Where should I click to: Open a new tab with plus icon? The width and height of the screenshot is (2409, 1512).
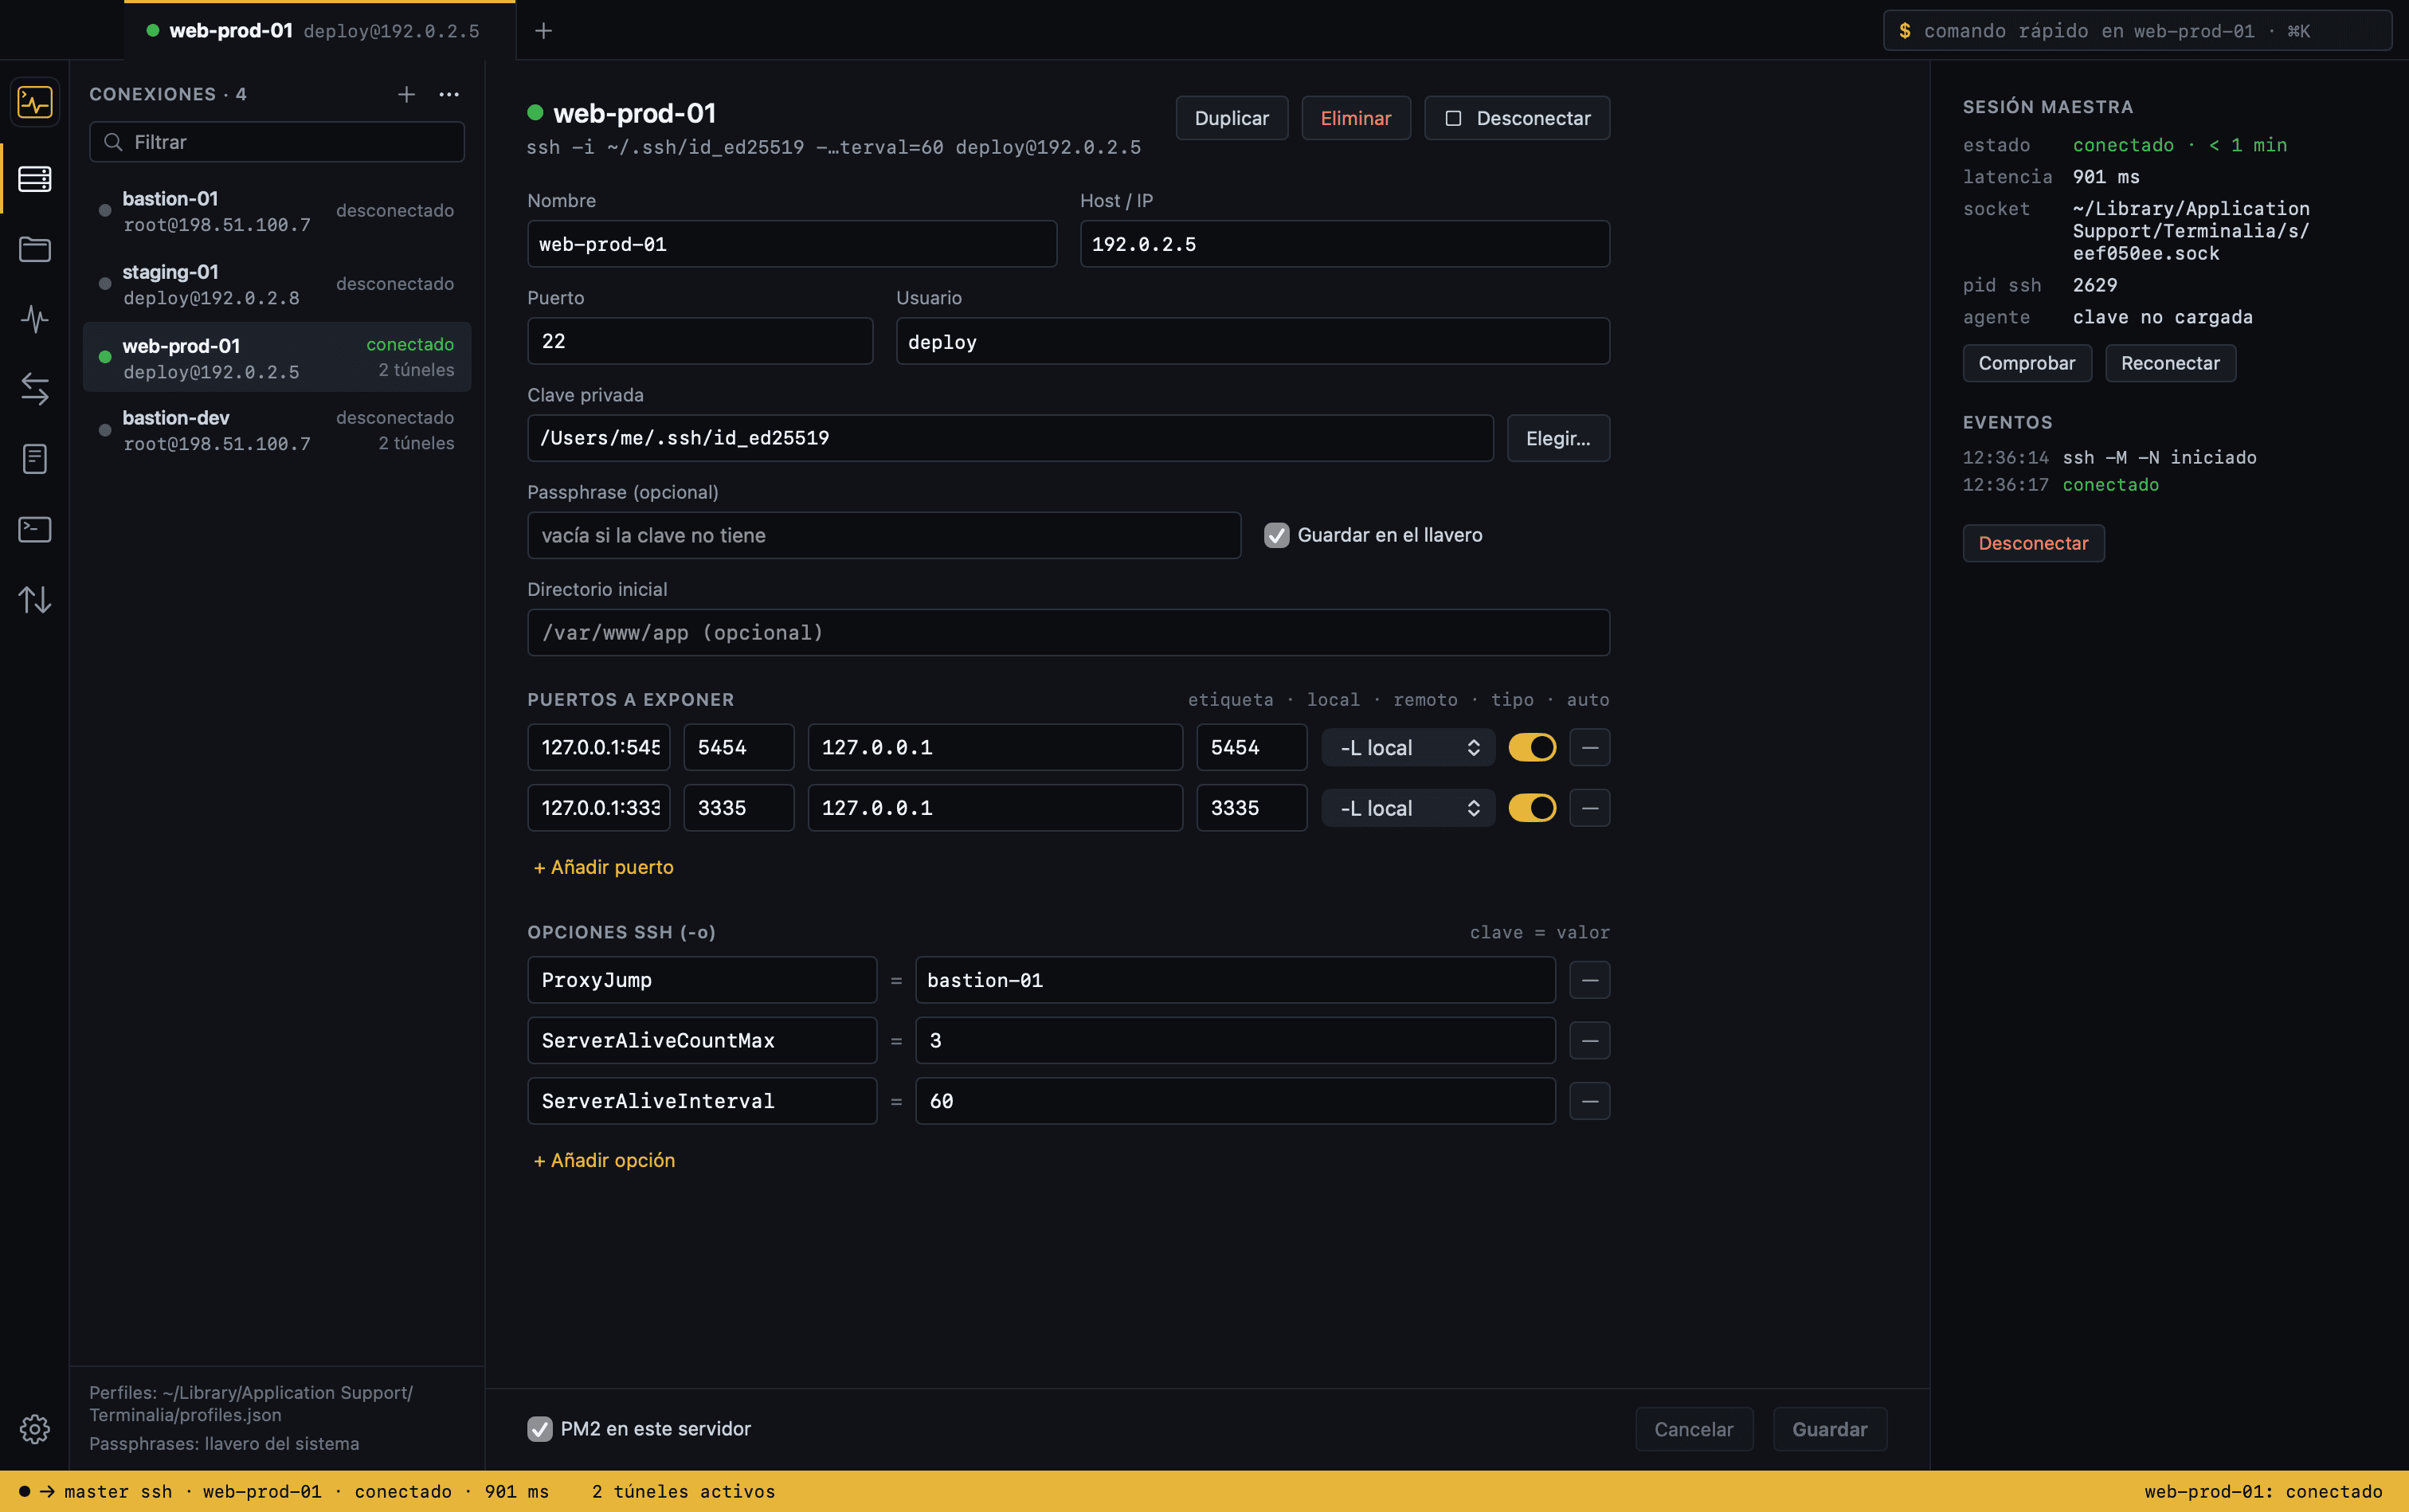tap(543, 31)
